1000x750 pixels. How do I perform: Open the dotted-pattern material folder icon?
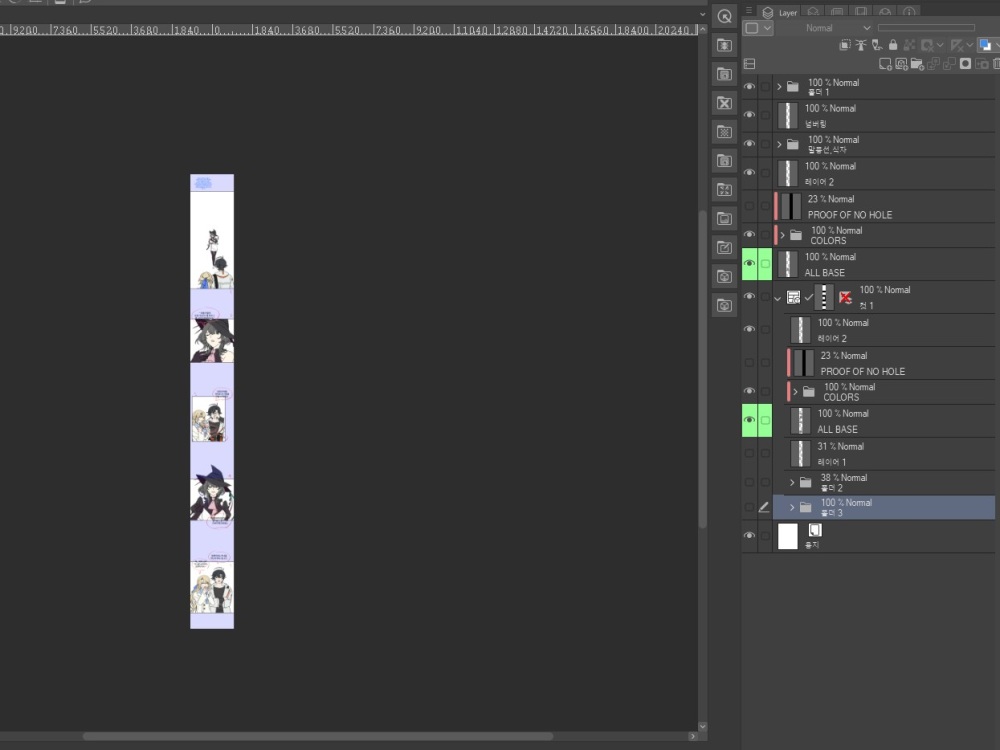[x=724, y=132]
